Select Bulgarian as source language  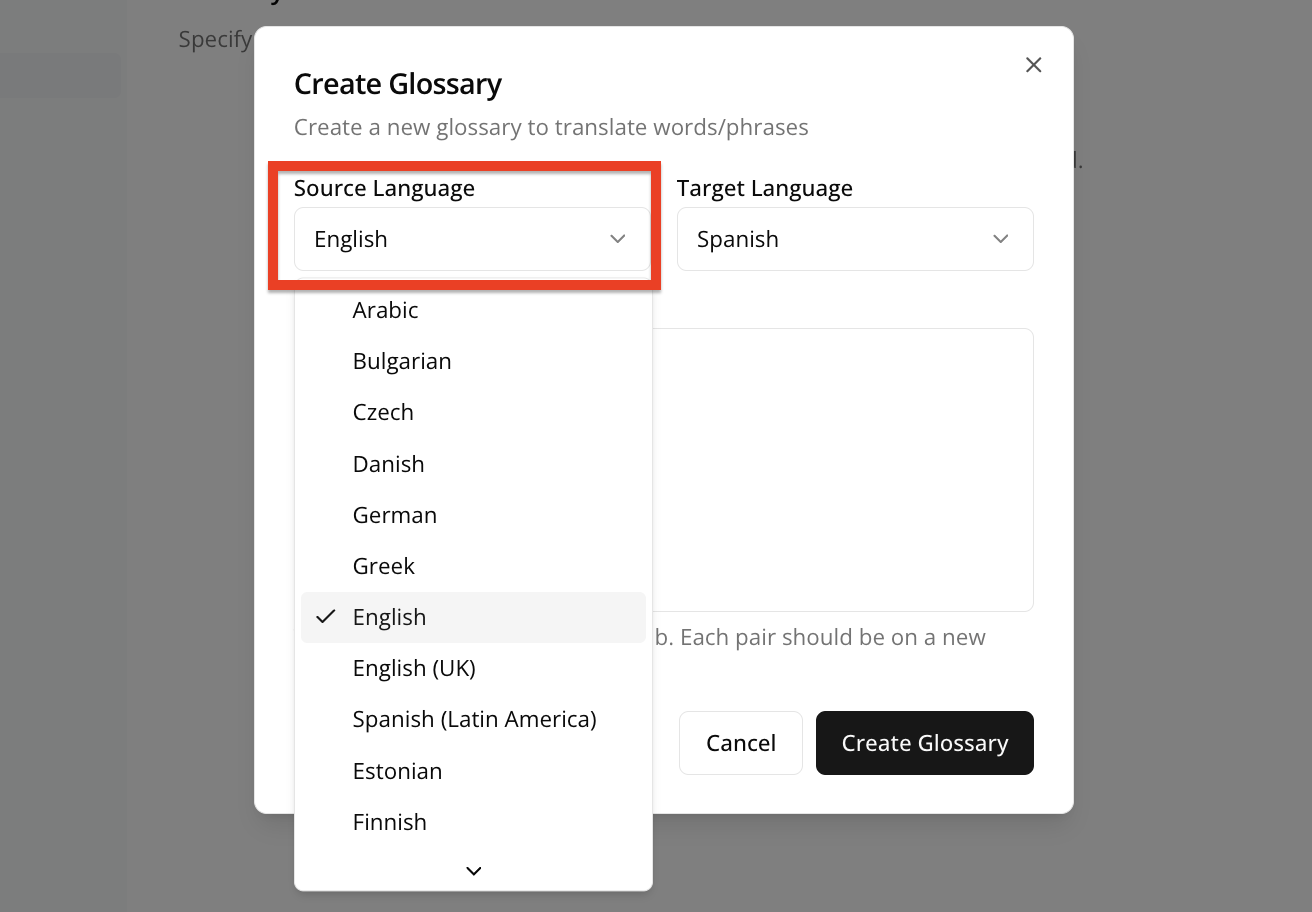tap(402, 361)
